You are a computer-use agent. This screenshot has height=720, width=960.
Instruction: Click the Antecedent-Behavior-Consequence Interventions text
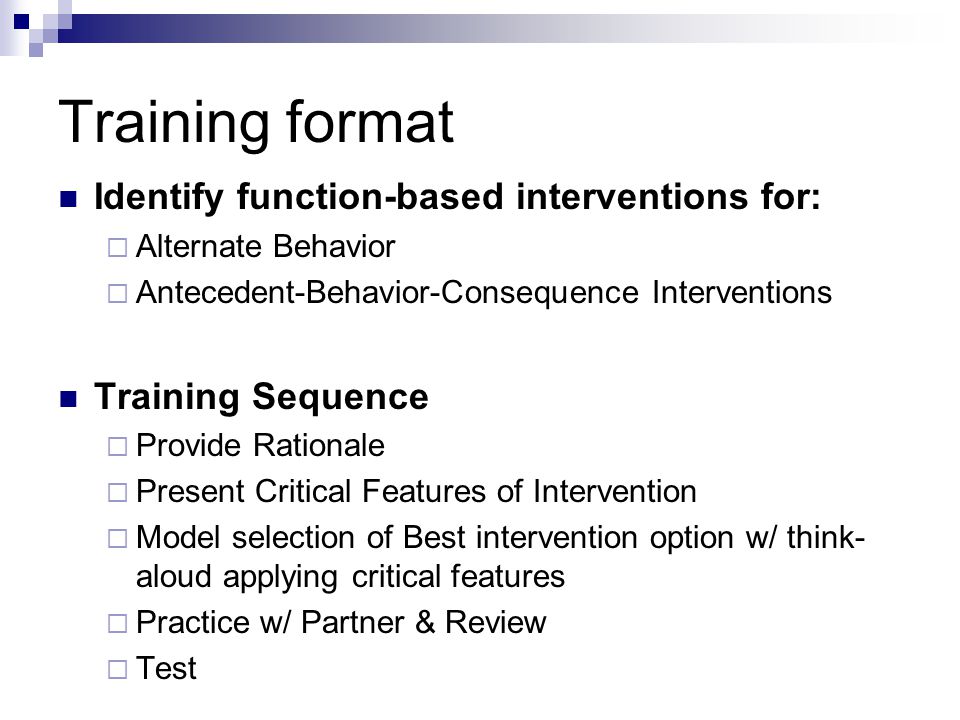point(484,293)
